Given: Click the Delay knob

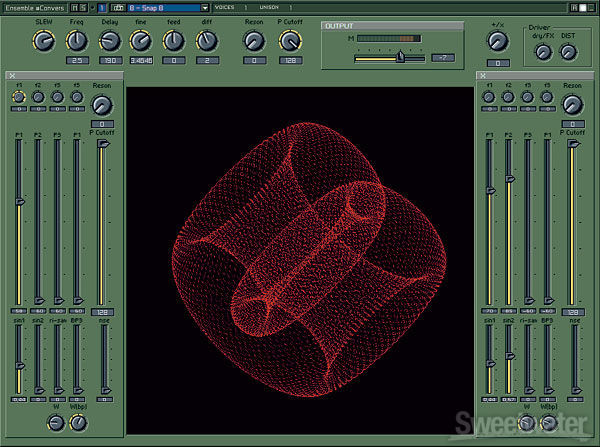Looking at the screenshot, I should tap(110, 41).
